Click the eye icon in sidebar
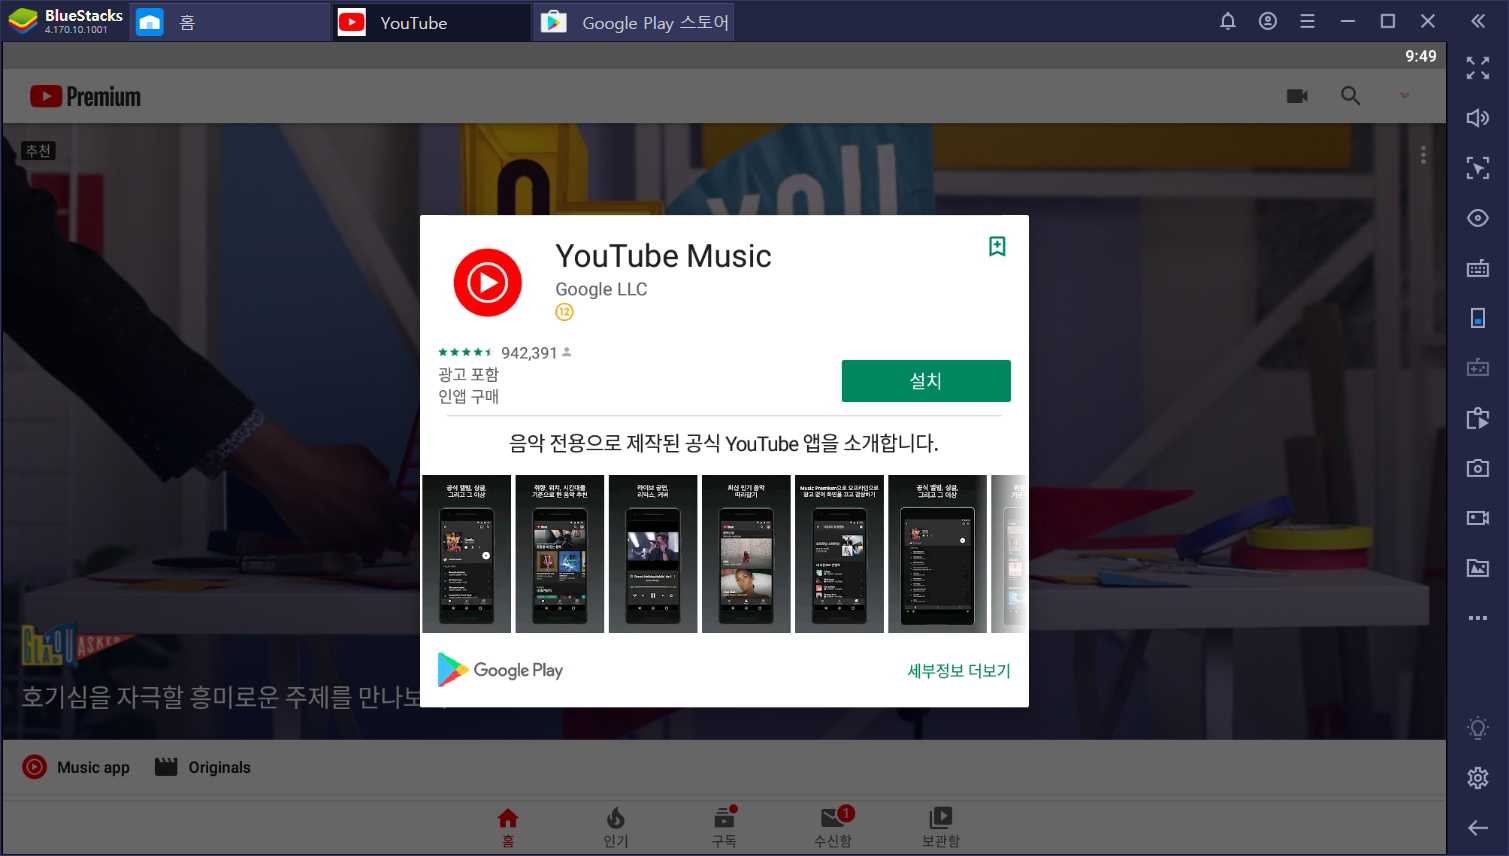Viewport: 1509px width, 856px height. pos(1478,218)
